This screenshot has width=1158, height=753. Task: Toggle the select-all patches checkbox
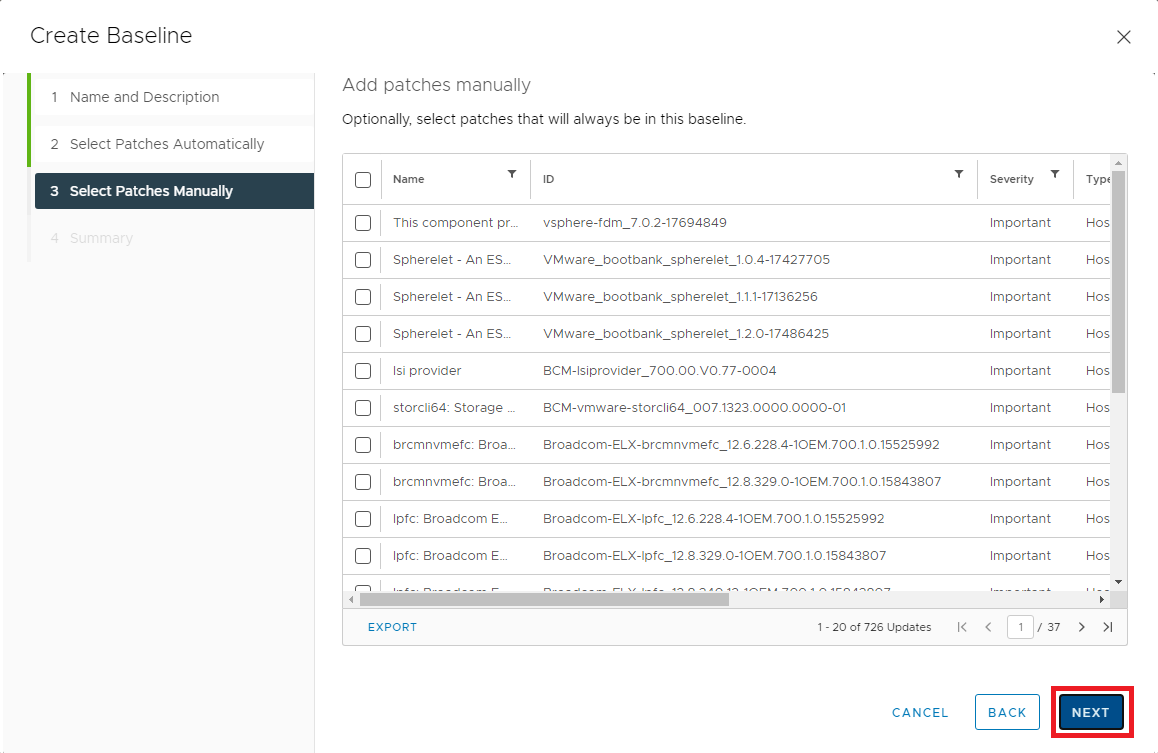pyautogui.click(x=363, y=180)
